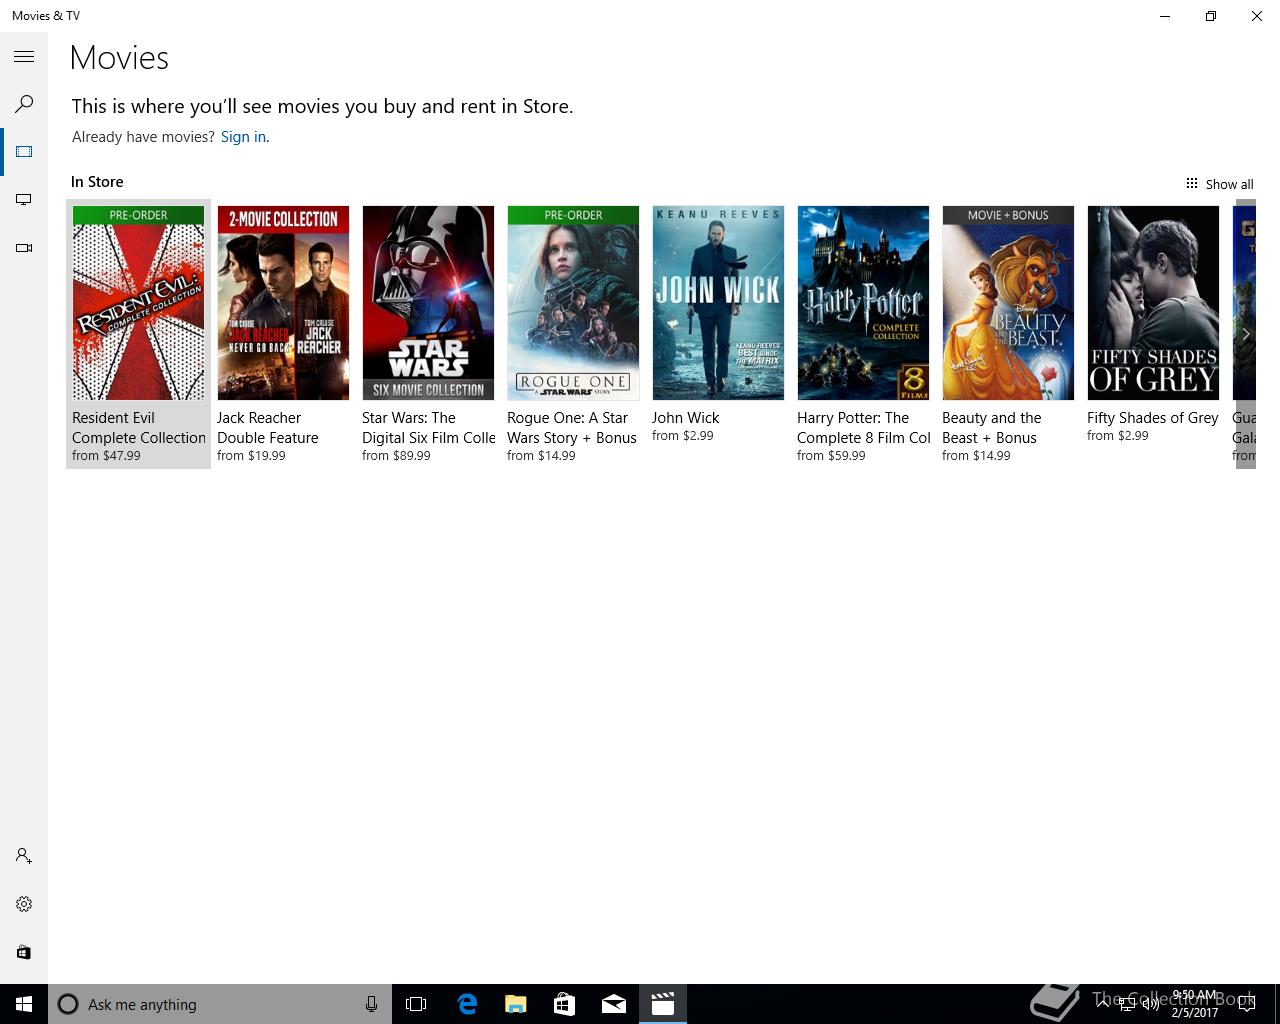Screen dimensions: 1280x1024
Task: Open Resident Evil Complete Collection poster
Action: click(x=138, y=303)
